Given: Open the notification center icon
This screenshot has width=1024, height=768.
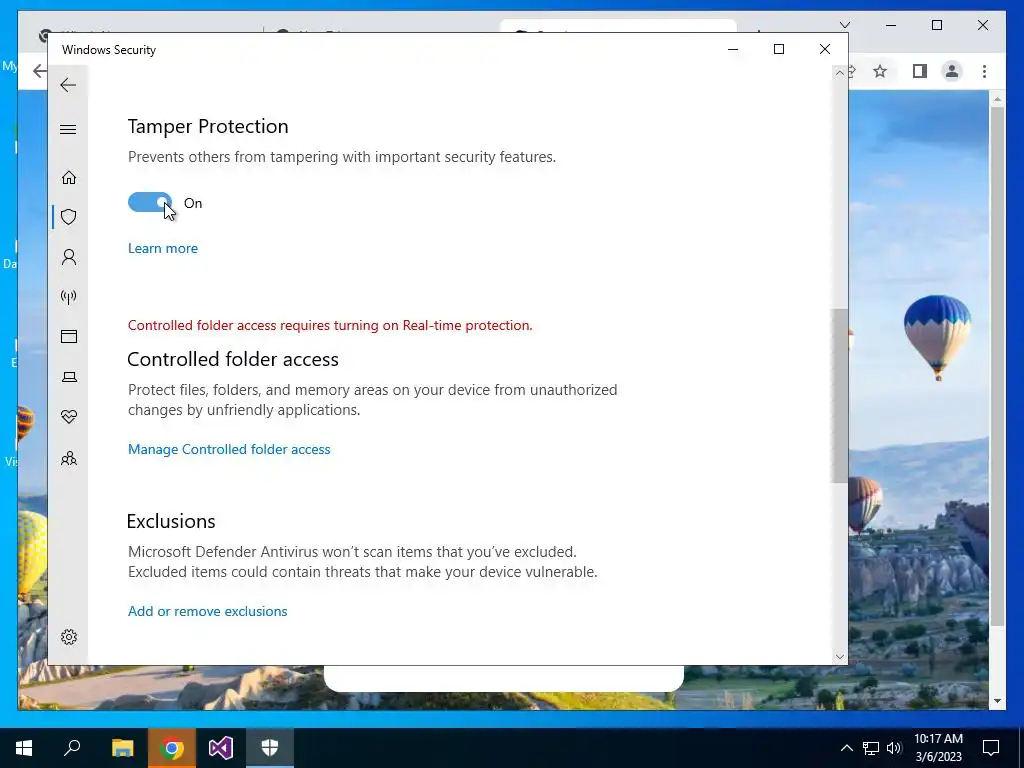Looking at the screenshot, I should (991, 748).
